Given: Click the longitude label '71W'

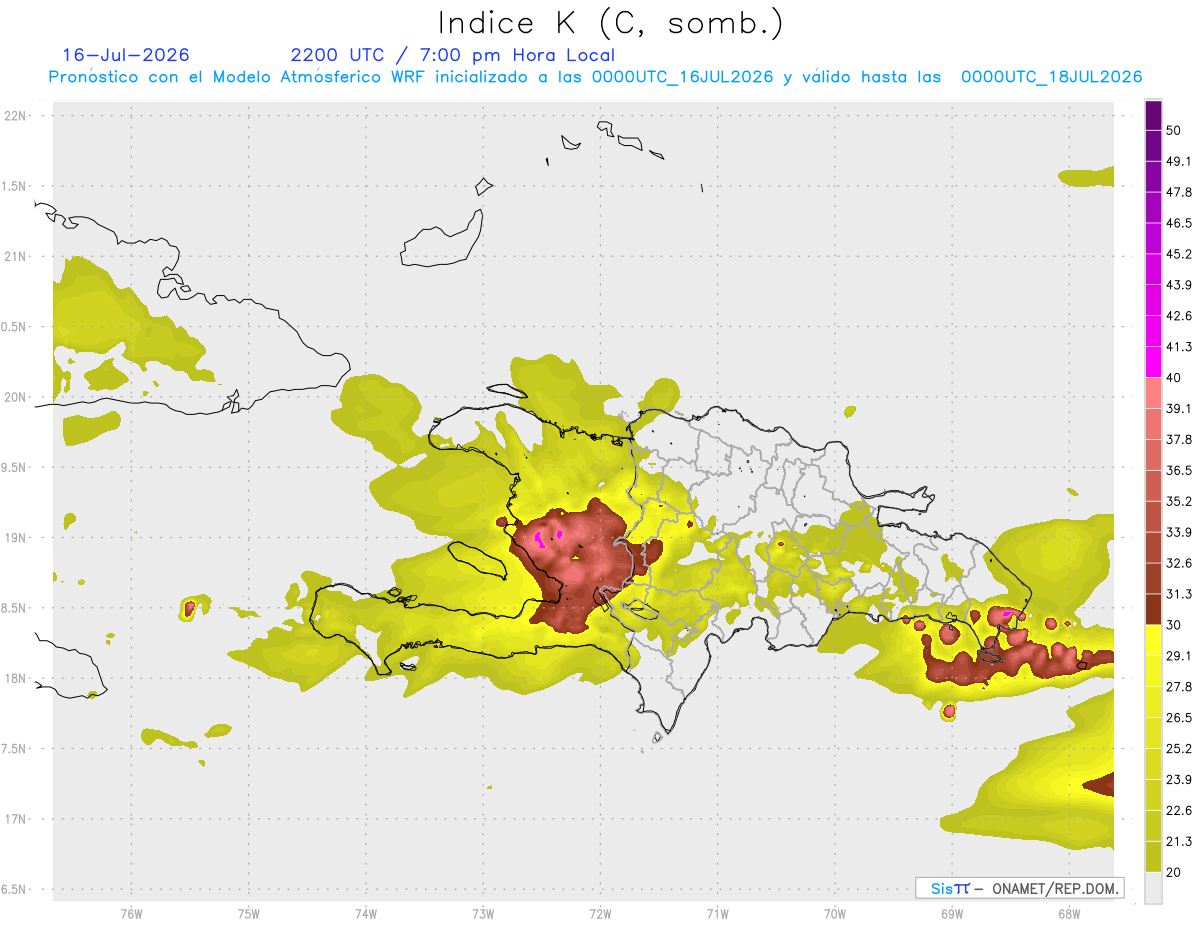Looking at the screenshot, I should click(x=717, y=913).
